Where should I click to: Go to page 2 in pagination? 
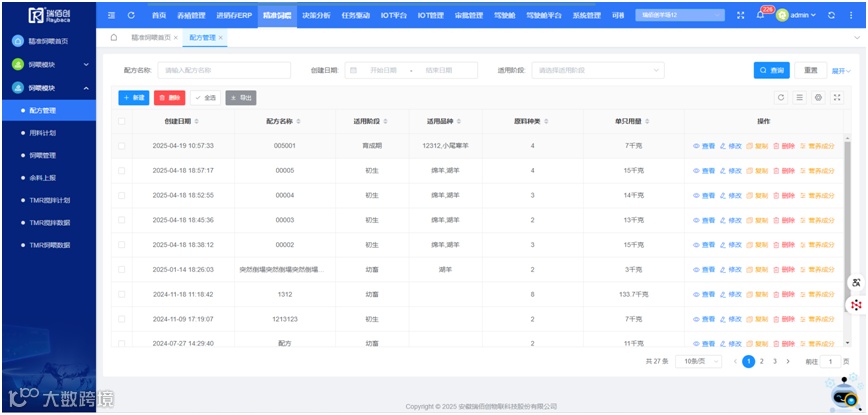762,361
